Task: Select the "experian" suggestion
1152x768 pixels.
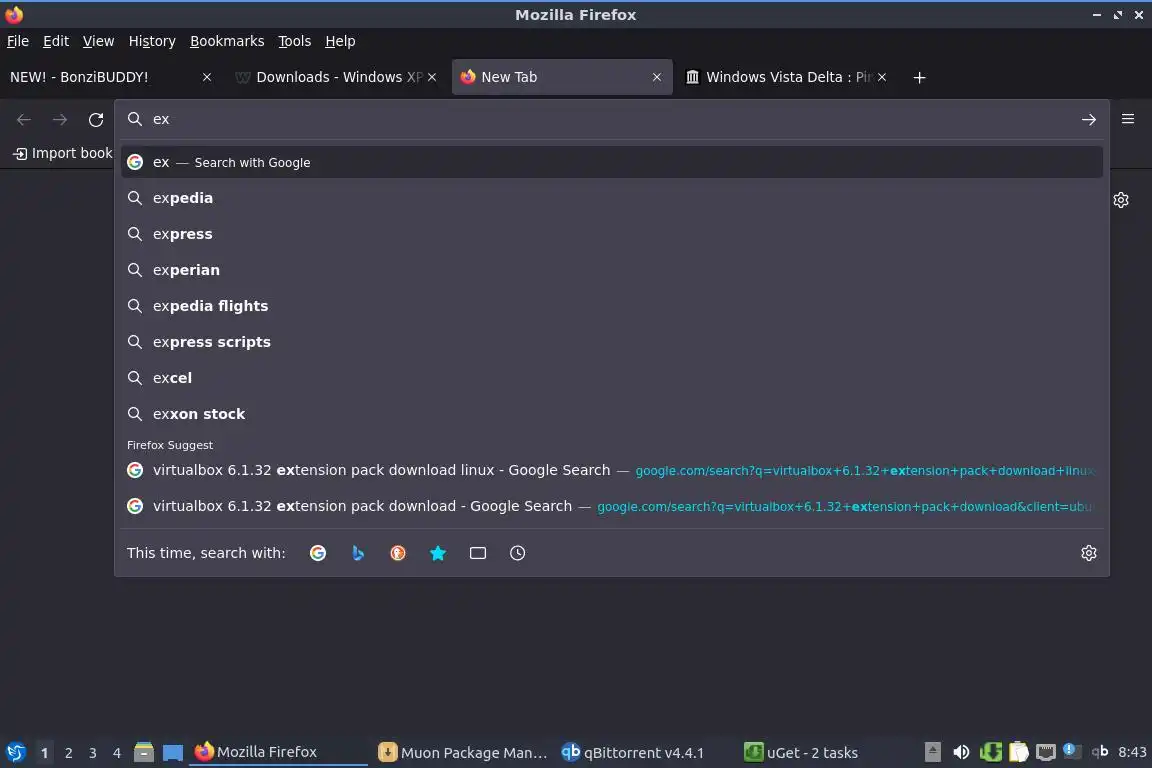Action: pos(611,270)
